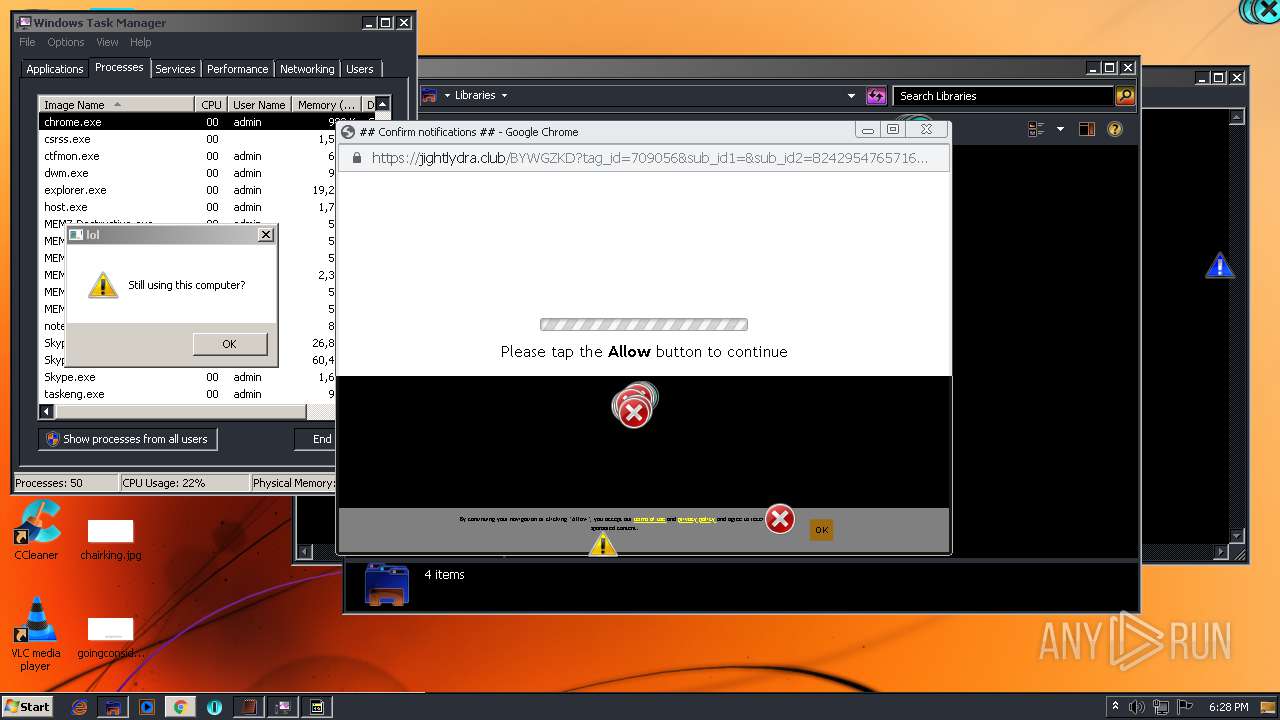Image resolution: width=1280 pixels, height=720 pixels.
Task: Launch Windows Media Player from the taskbar
Action: 147,707
